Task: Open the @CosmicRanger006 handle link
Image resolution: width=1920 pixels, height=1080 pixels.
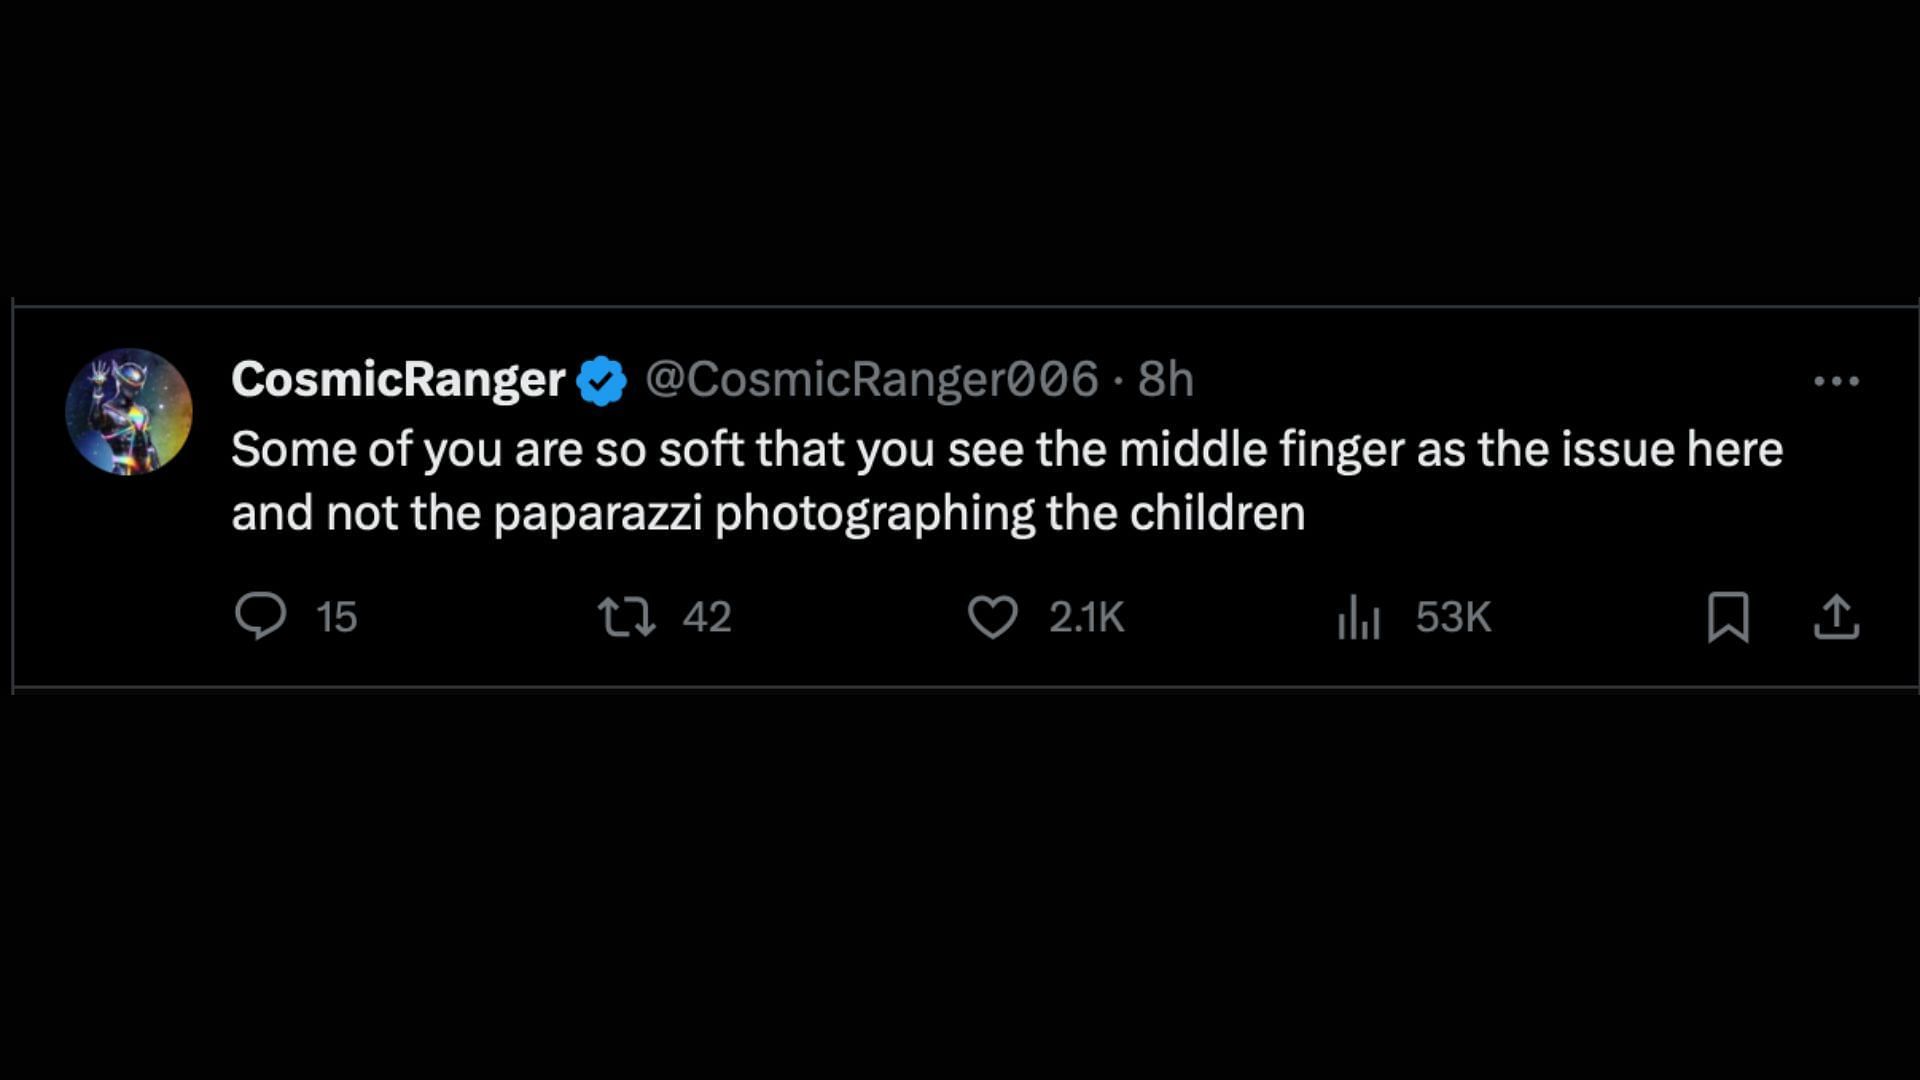Action: (871, 380)
